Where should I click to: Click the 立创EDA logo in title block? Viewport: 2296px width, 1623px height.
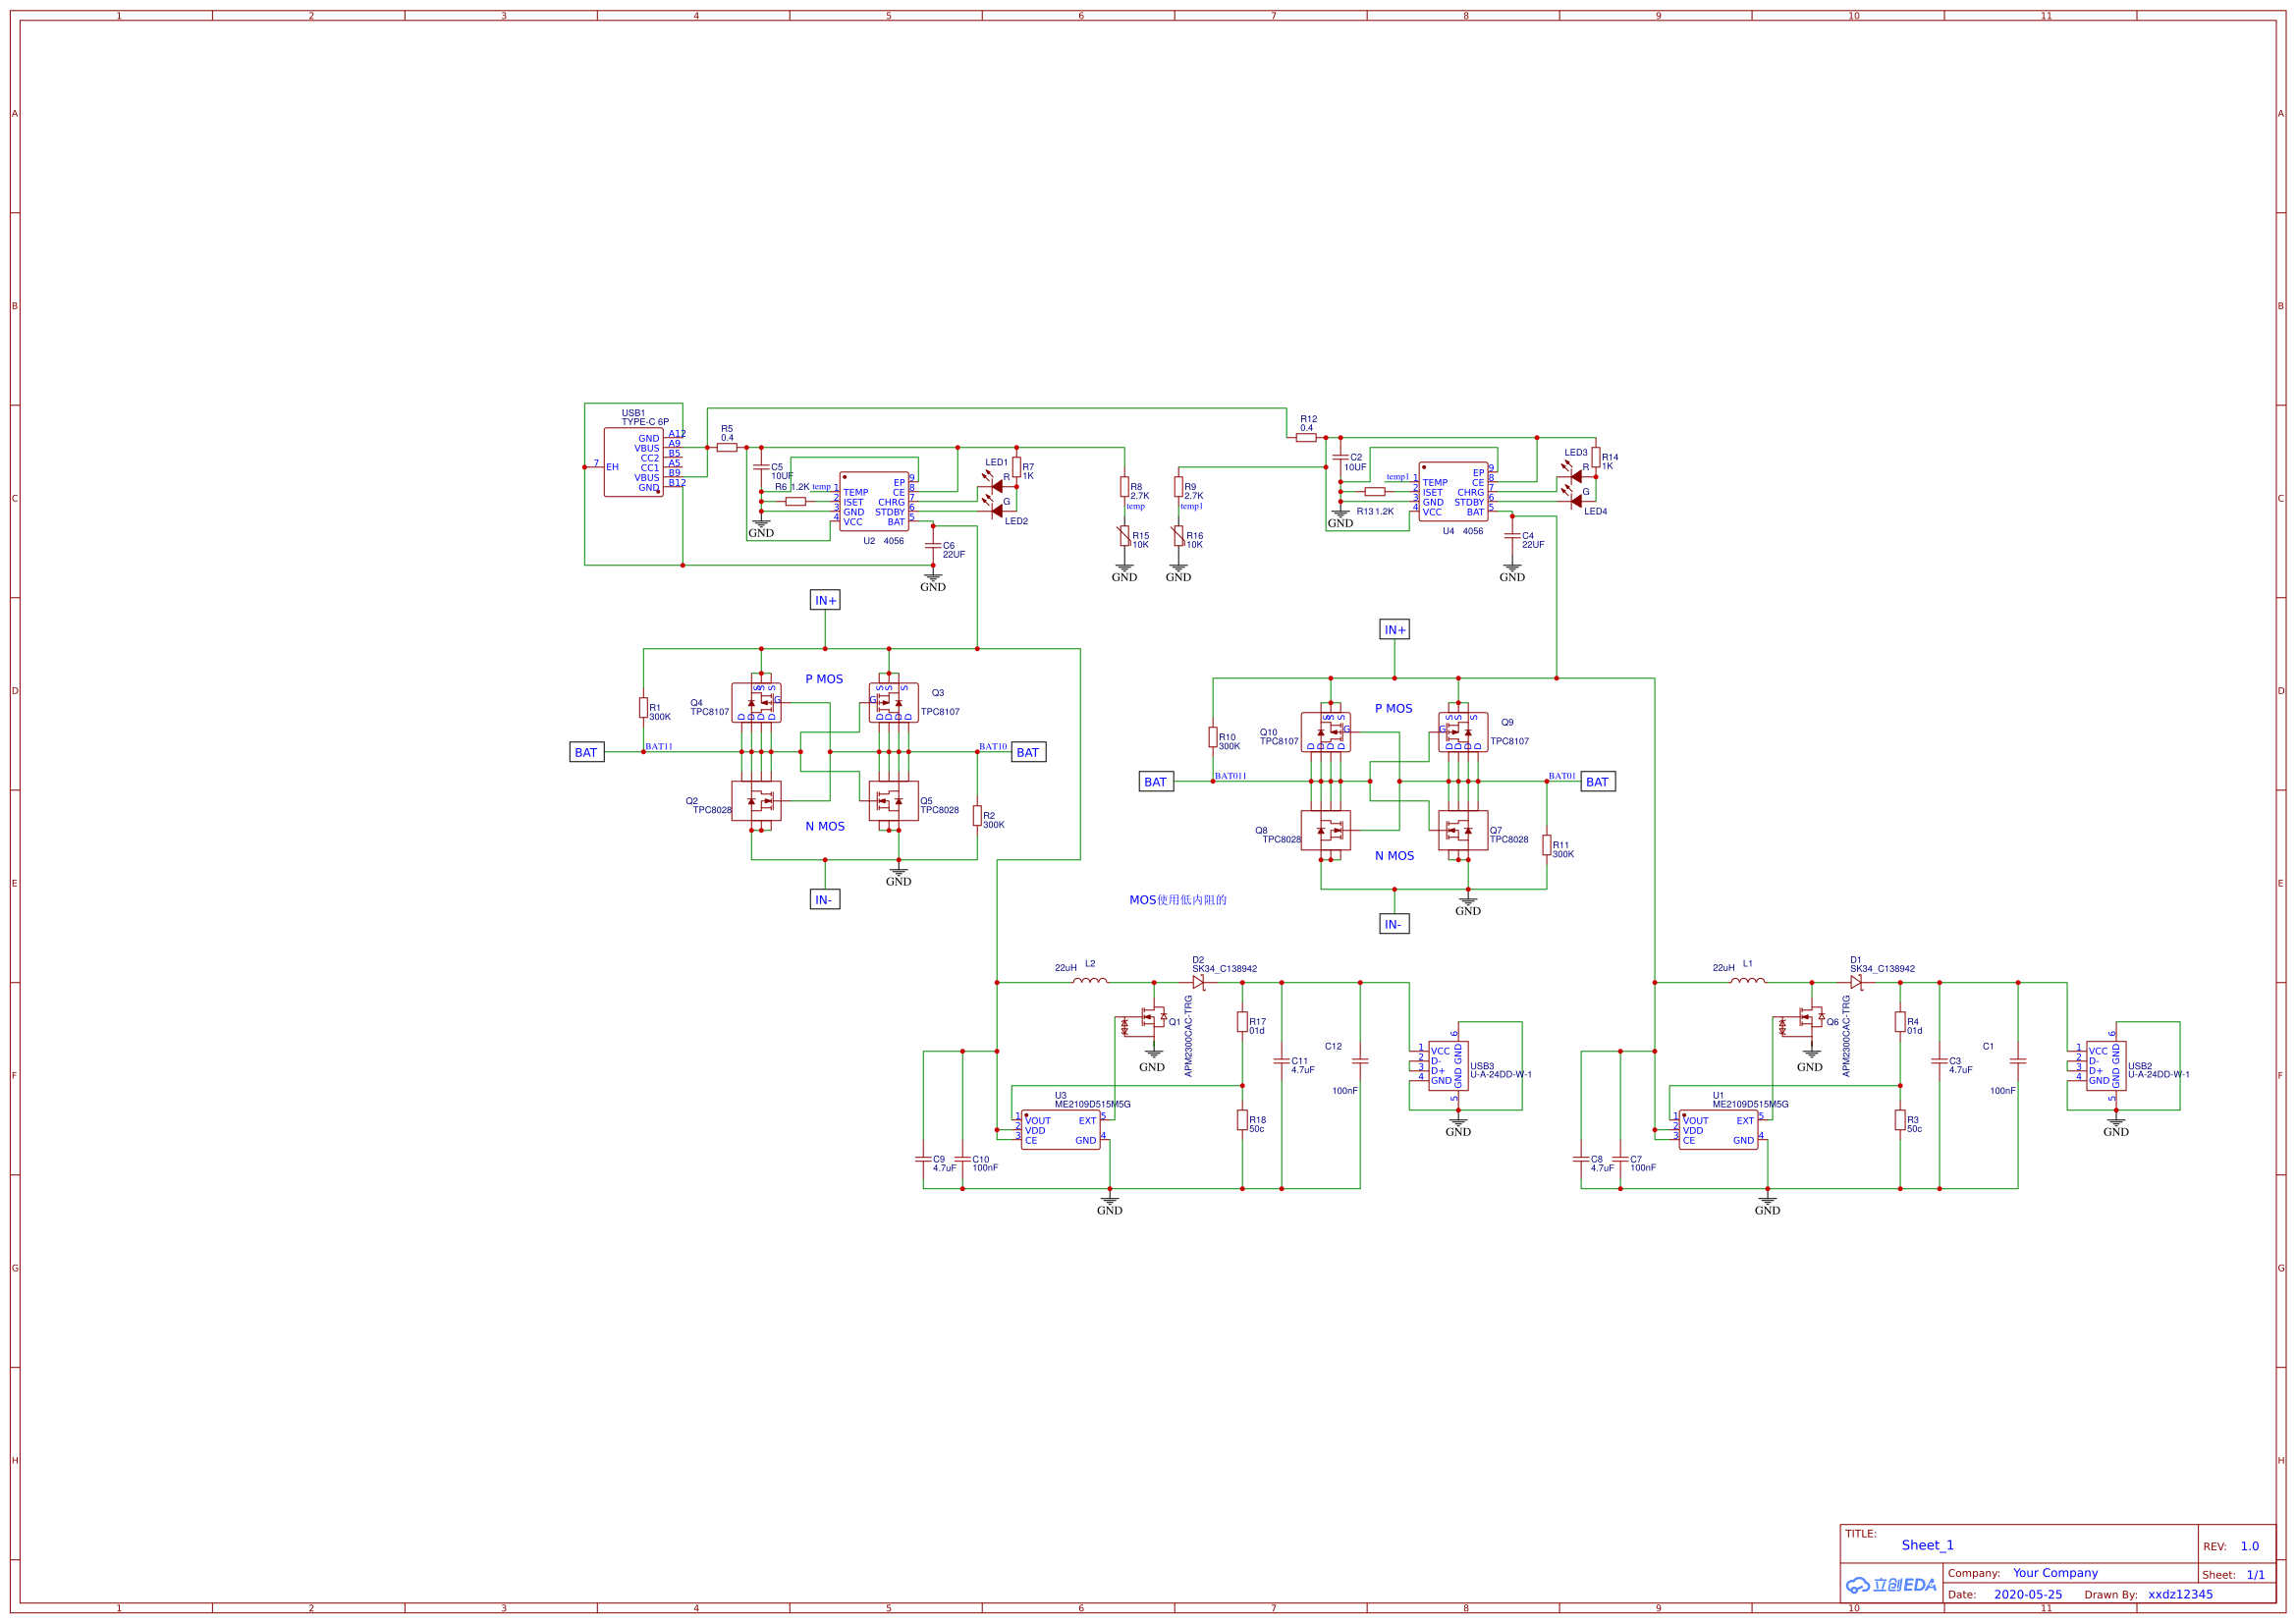click(1890, 1585)
